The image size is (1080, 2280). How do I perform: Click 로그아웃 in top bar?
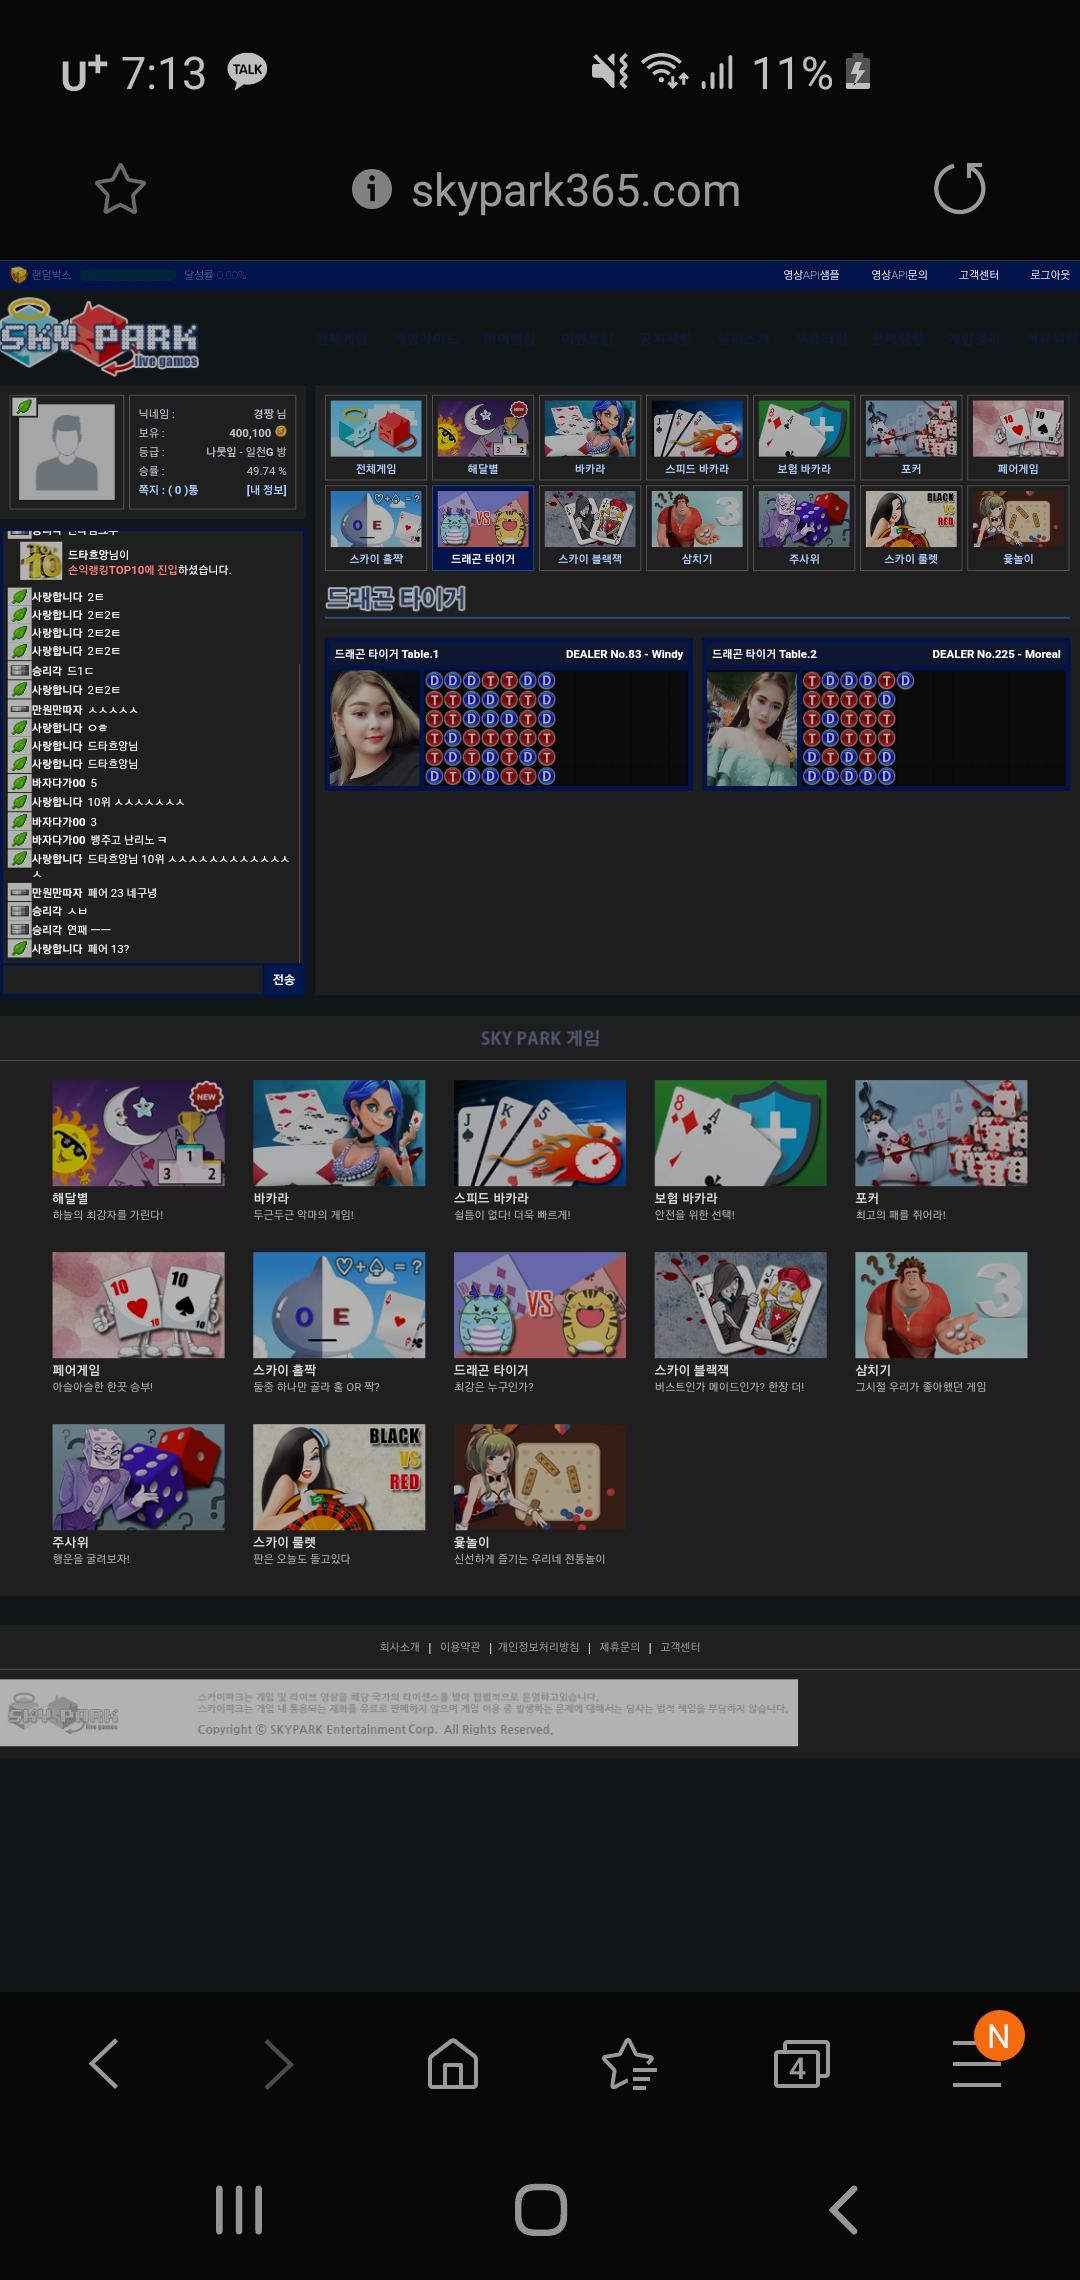coord(1049,275)
